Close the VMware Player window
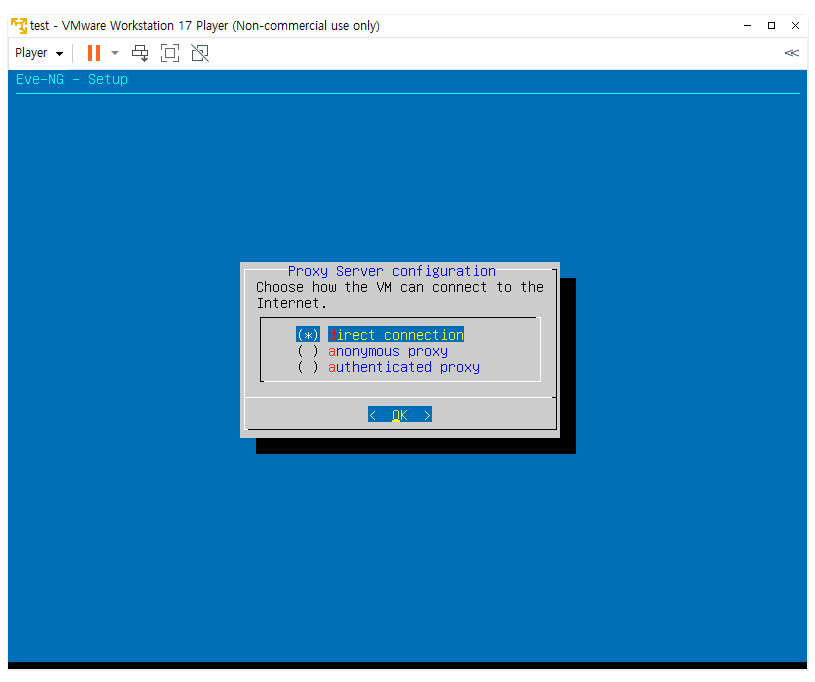Image resolution: width=815 pixels, height=682 pixels. point(795,25)
